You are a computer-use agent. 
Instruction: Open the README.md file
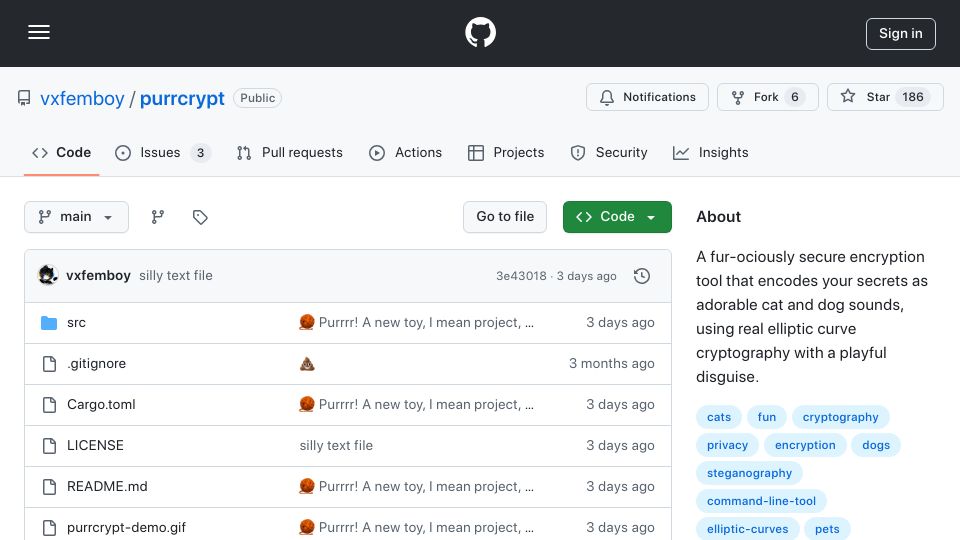(107, 487)
